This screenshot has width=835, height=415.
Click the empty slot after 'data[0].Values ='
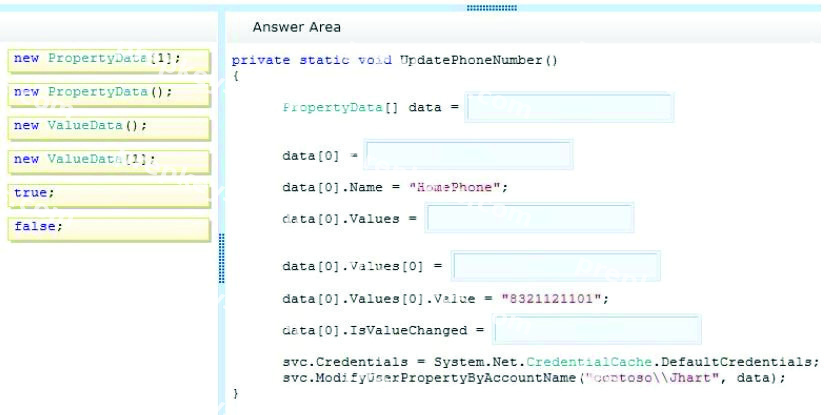click(x=530, y=217)
